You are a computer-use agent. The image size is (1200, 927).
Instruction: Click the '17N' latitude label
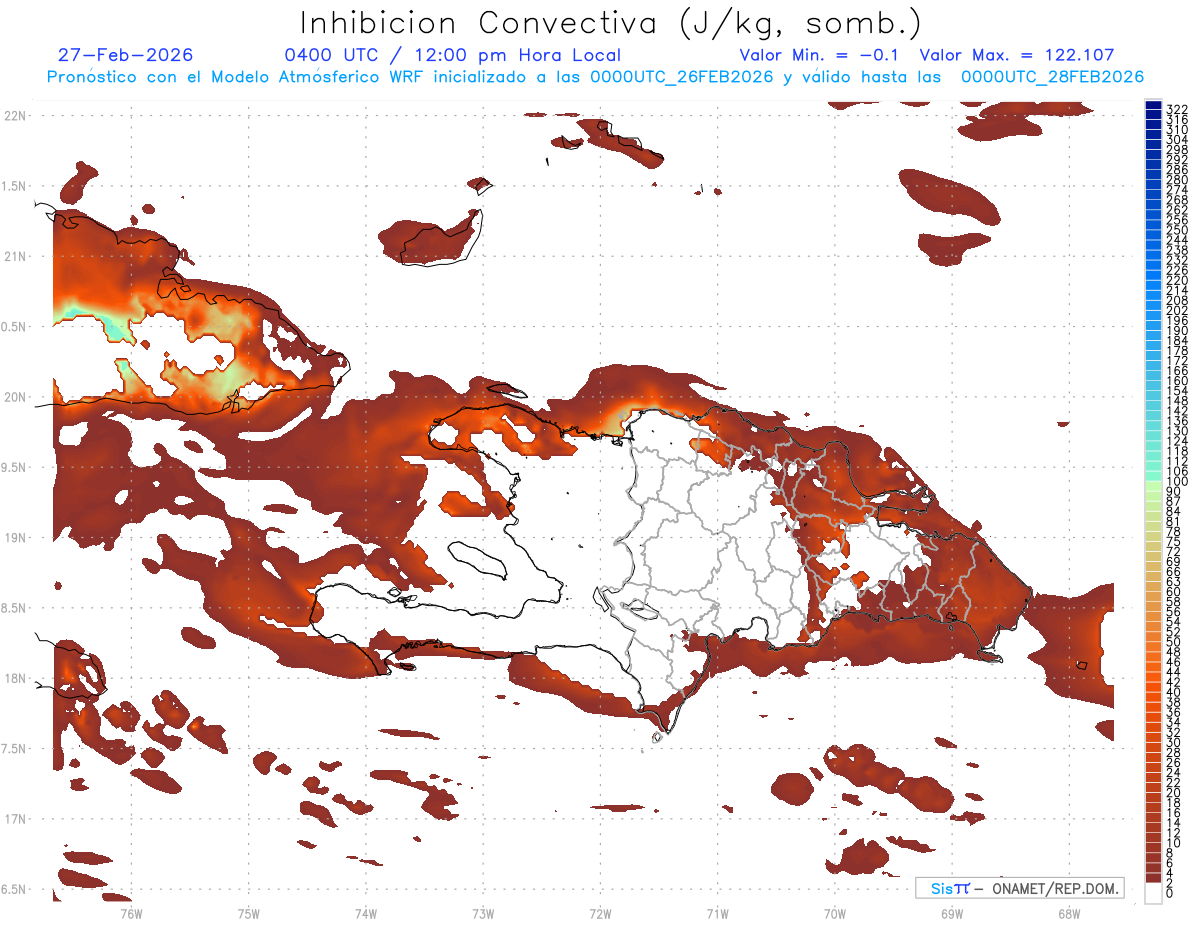pyautogui.click(x=14, y=819)
